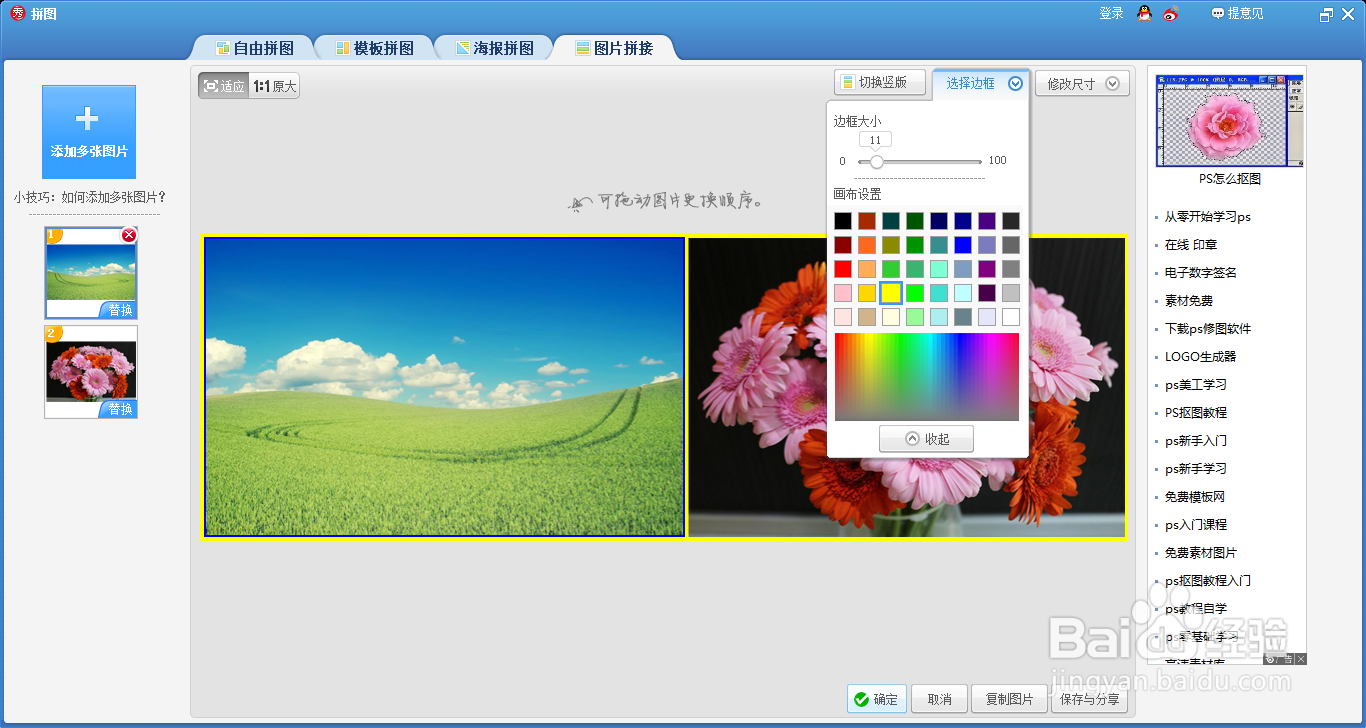Replace image 1 via its 替换 button
Image resolution: width=1366 pixels, height=728 pixels.
pos(119,310)
